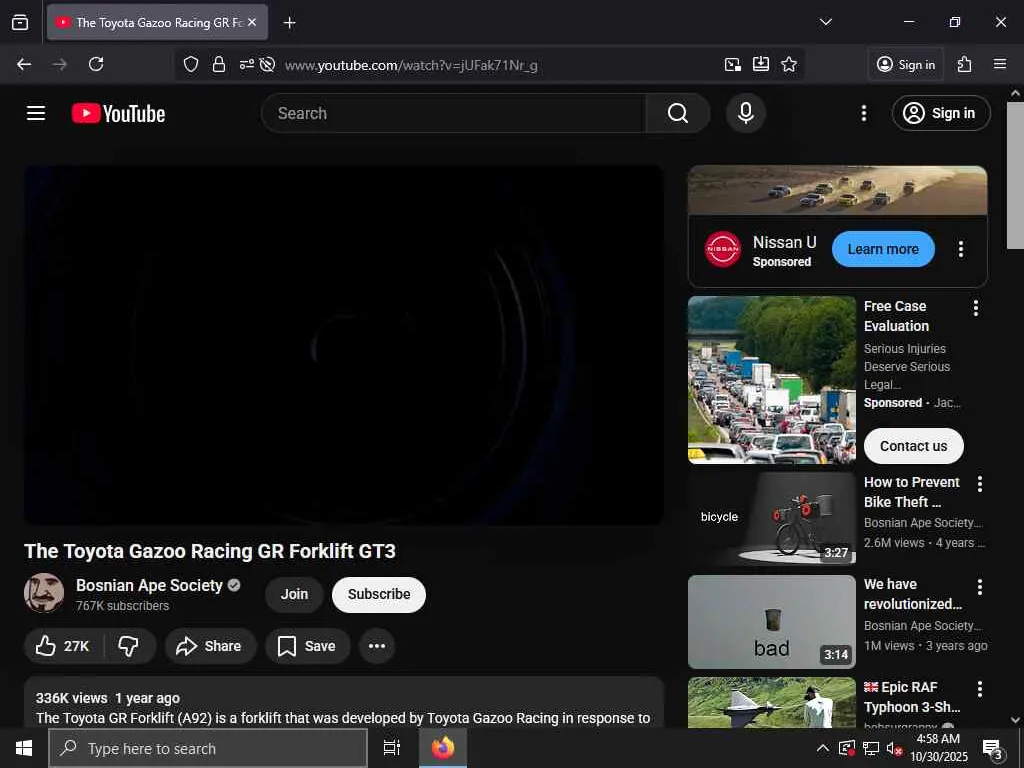
Task: Share the video using Share button
Action: pos(210,646)
